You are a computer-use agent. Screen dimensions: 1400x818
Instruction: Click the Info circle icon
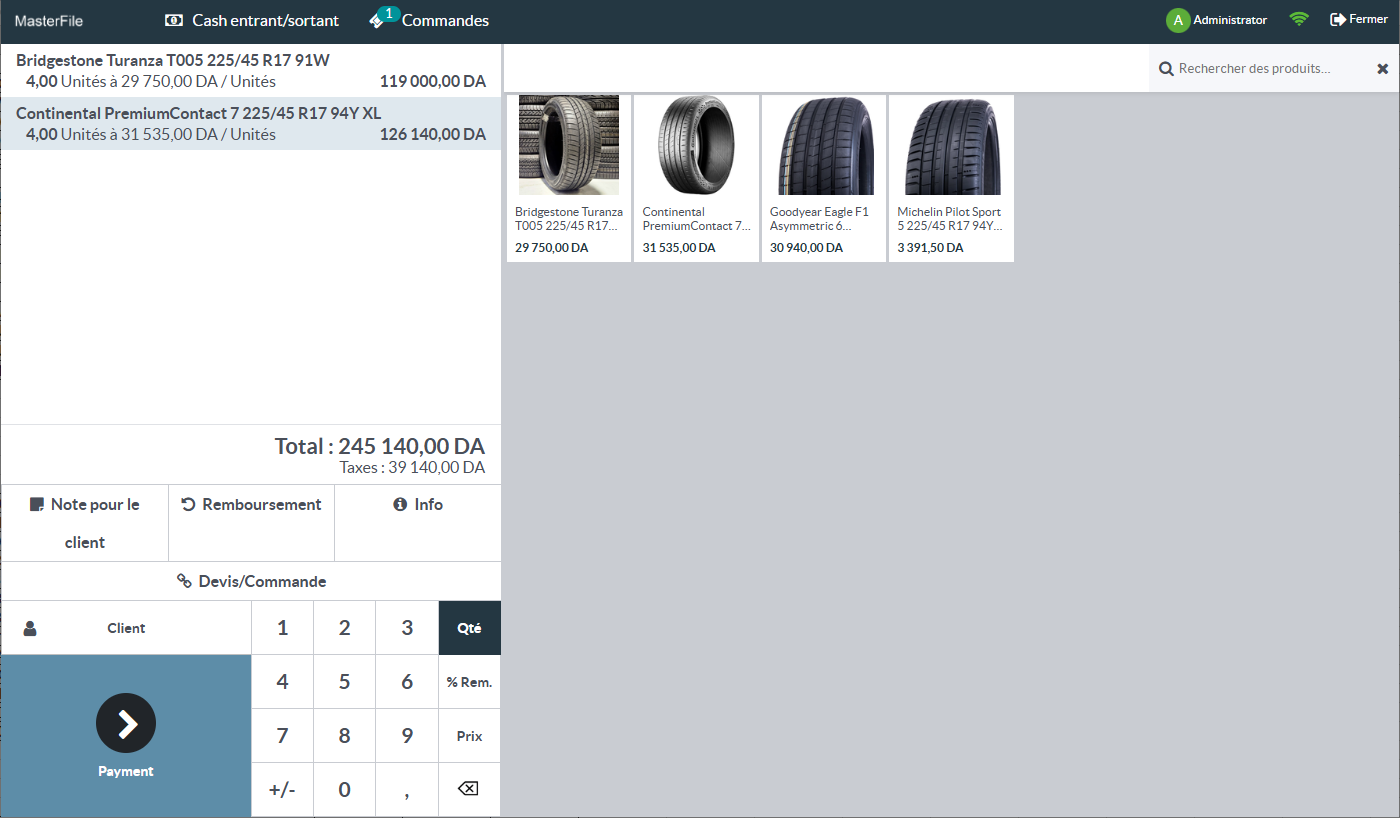pyautogui.click(x=400, y=505)
